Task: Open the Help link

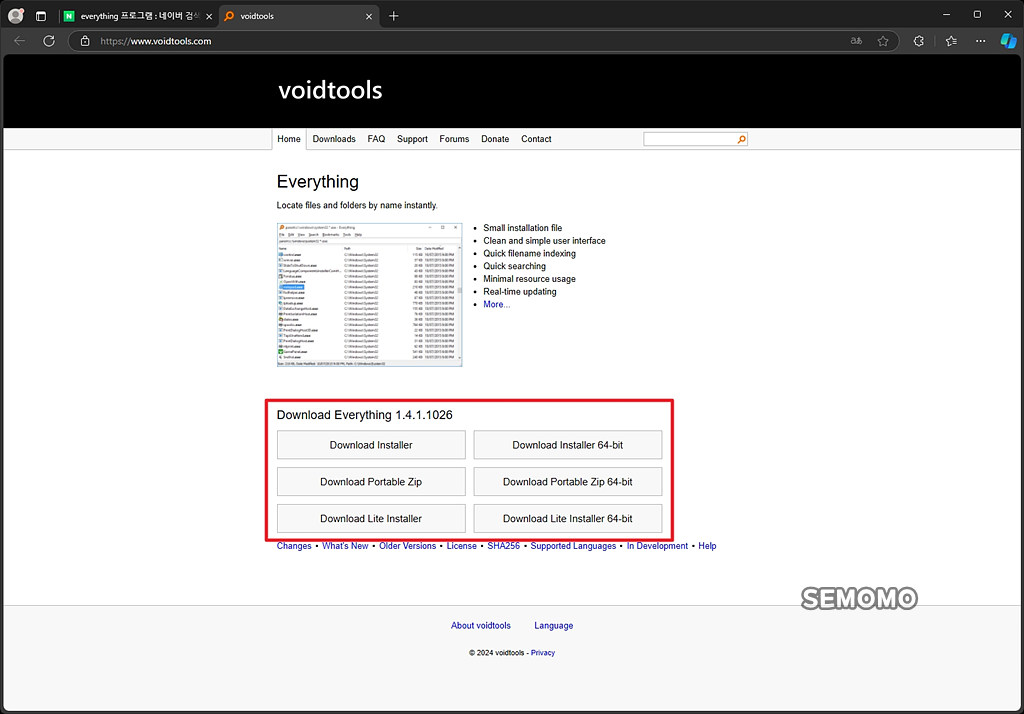Action: [x=707, y=546]
